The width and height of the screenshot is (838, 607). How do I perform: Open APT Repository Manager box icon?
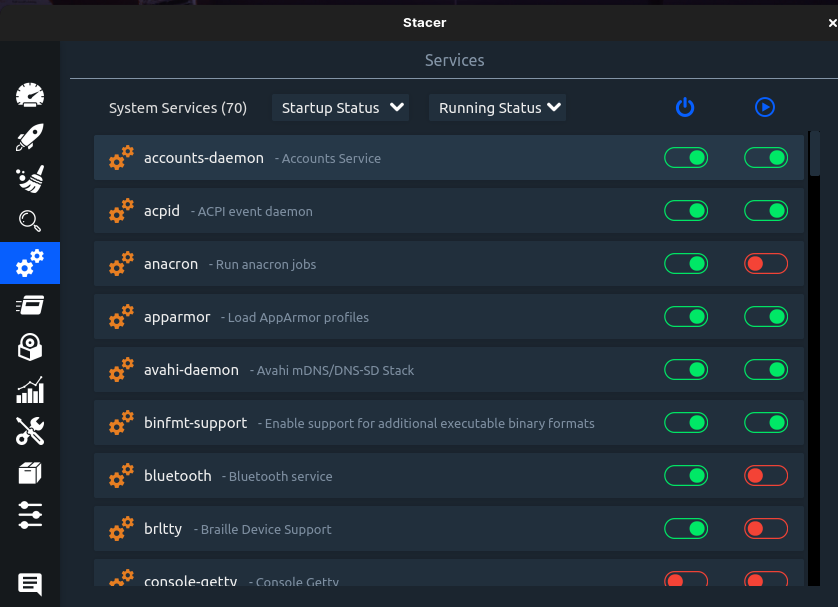pyautogui.click(x=30, y=473)
